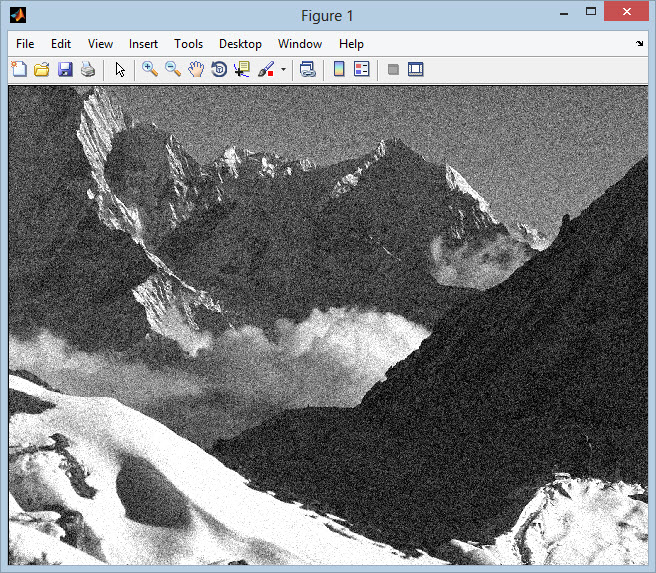Open the Window menu
656x573 pixels.
tap(300, 44)
